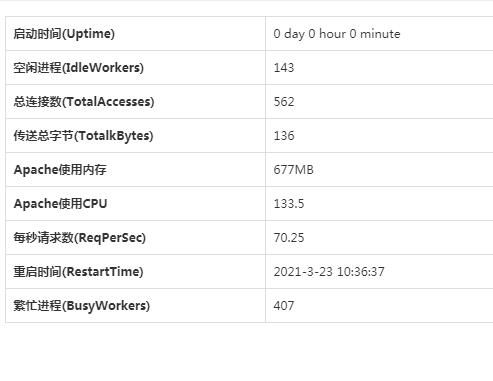
Task: Click the 空闲进程(IdleWorkers) label
Action: (79, 68)
